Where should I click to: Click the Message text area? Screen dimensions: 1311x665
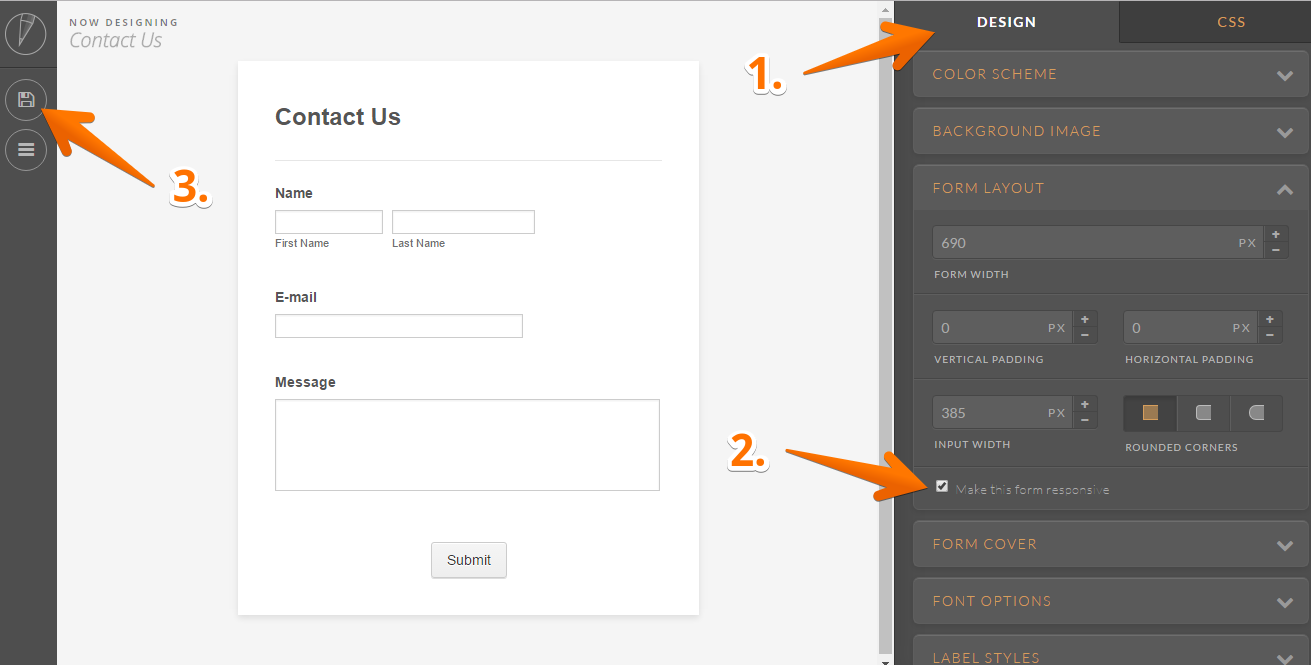tap(467, 445)
